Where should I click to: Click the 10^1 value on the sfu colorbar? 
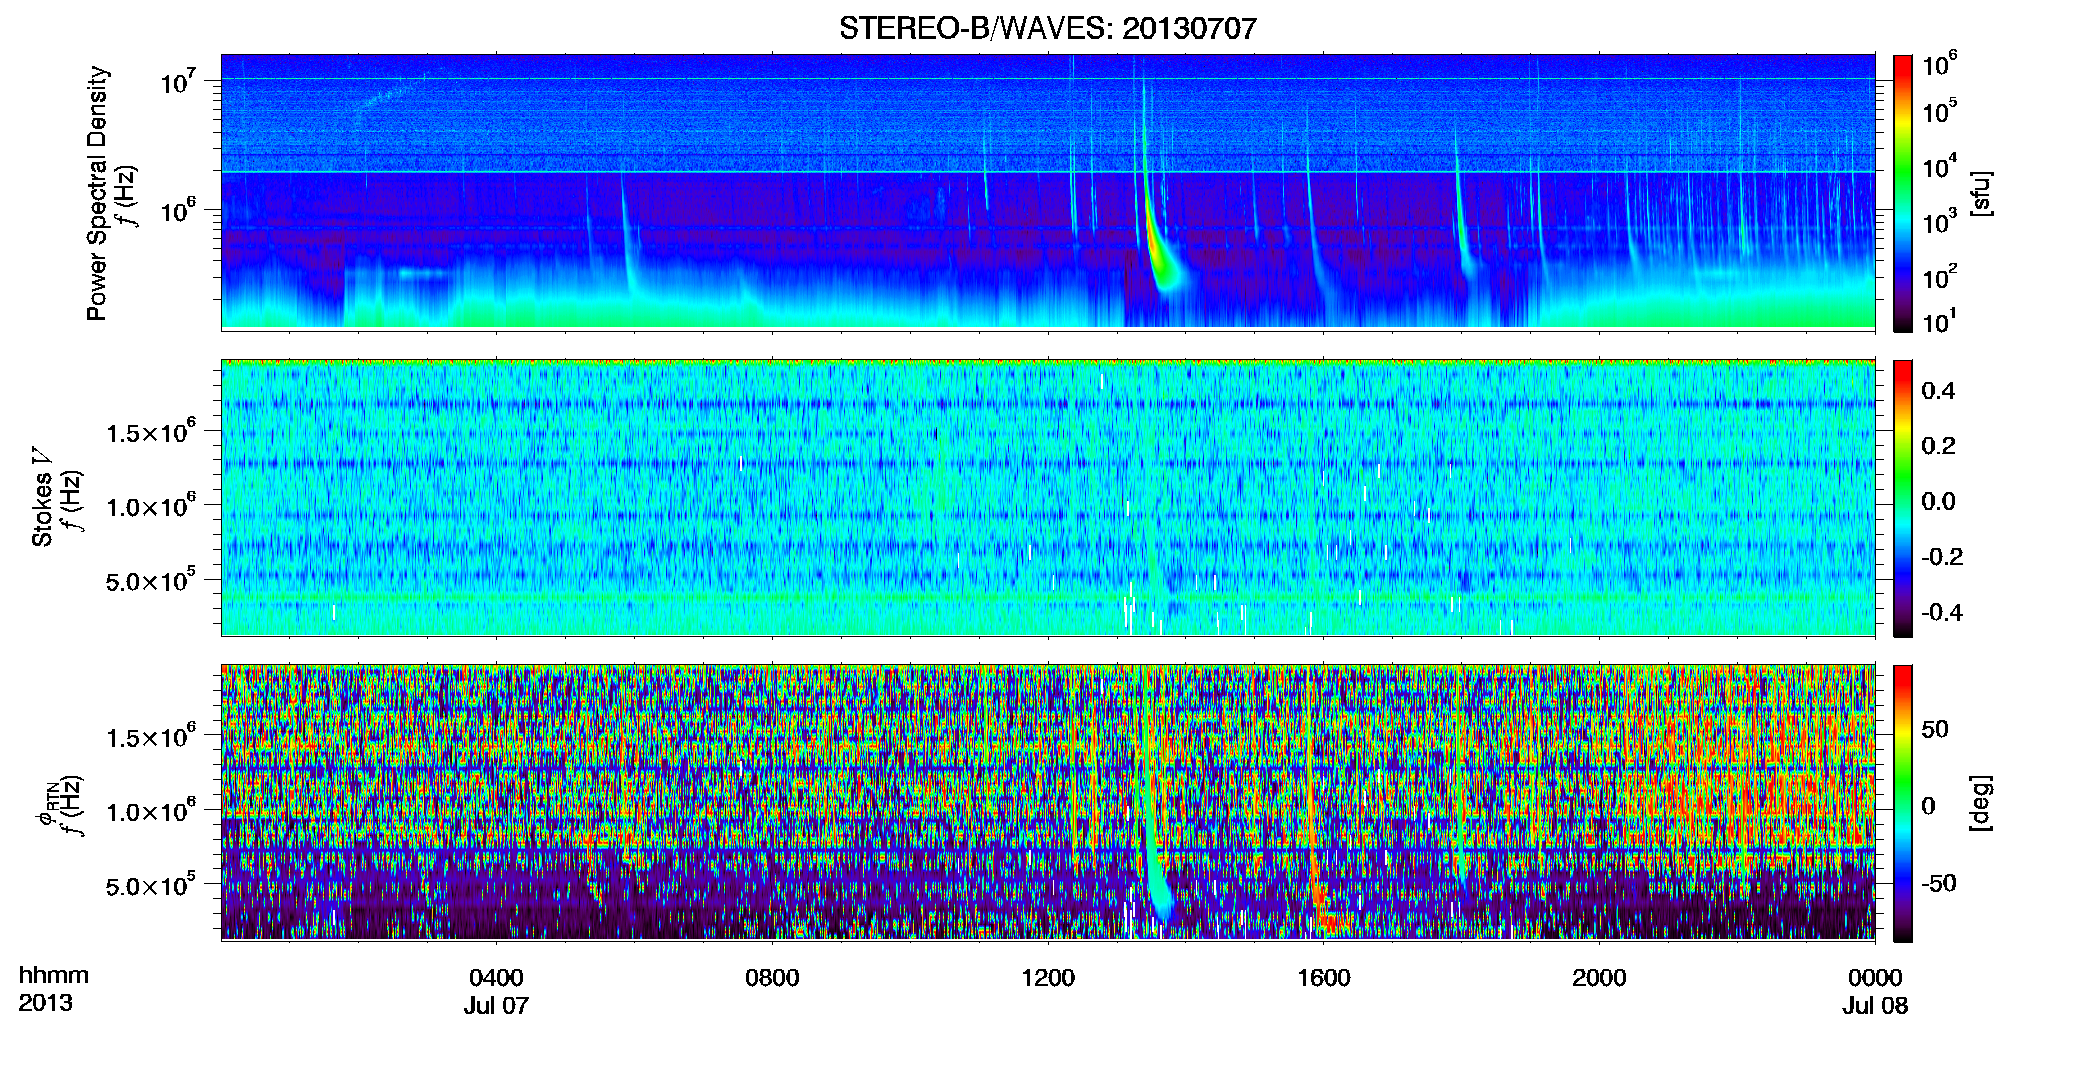(x=1940, y=322)
